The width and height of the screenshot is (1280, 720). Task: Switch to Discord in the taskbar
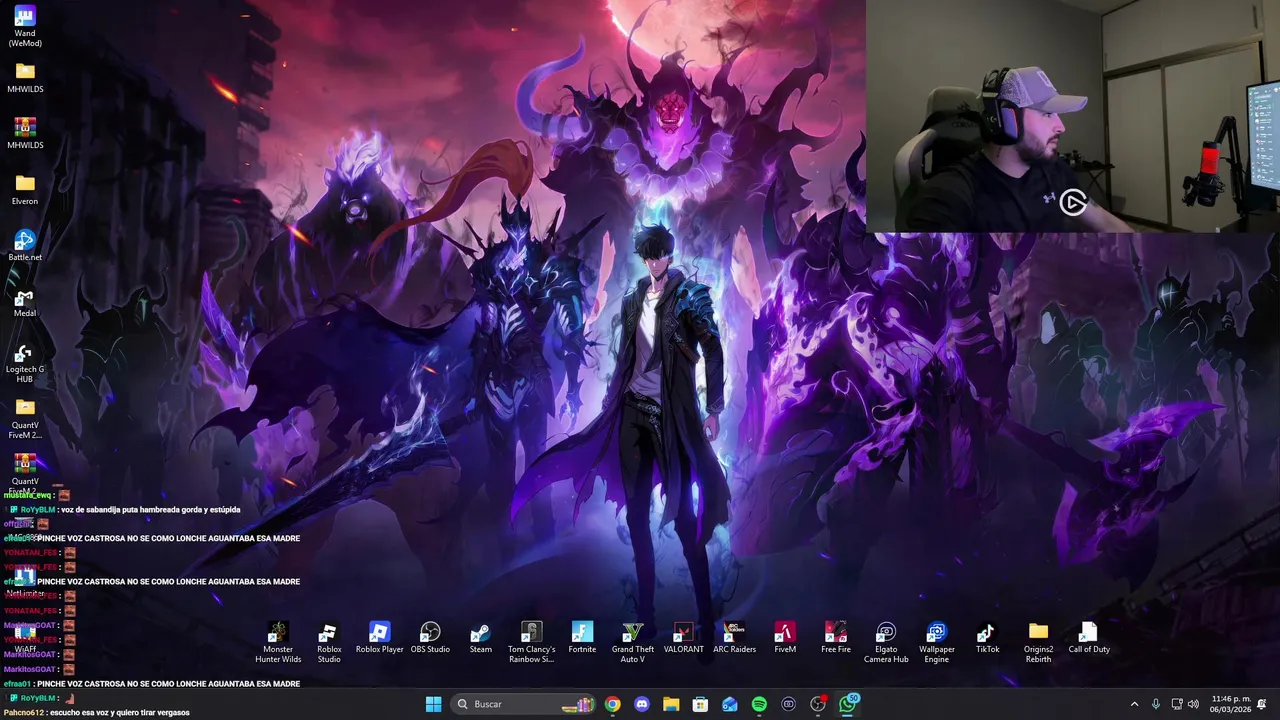click(642, 704)
